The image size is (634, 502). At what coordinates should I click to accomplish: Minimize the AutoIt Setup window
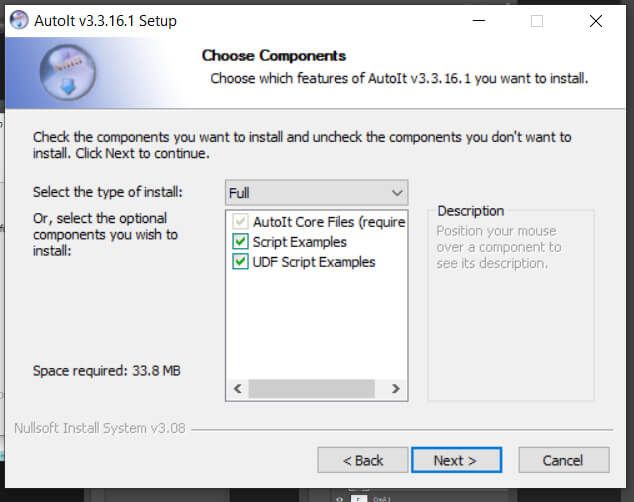coord(479,20)
